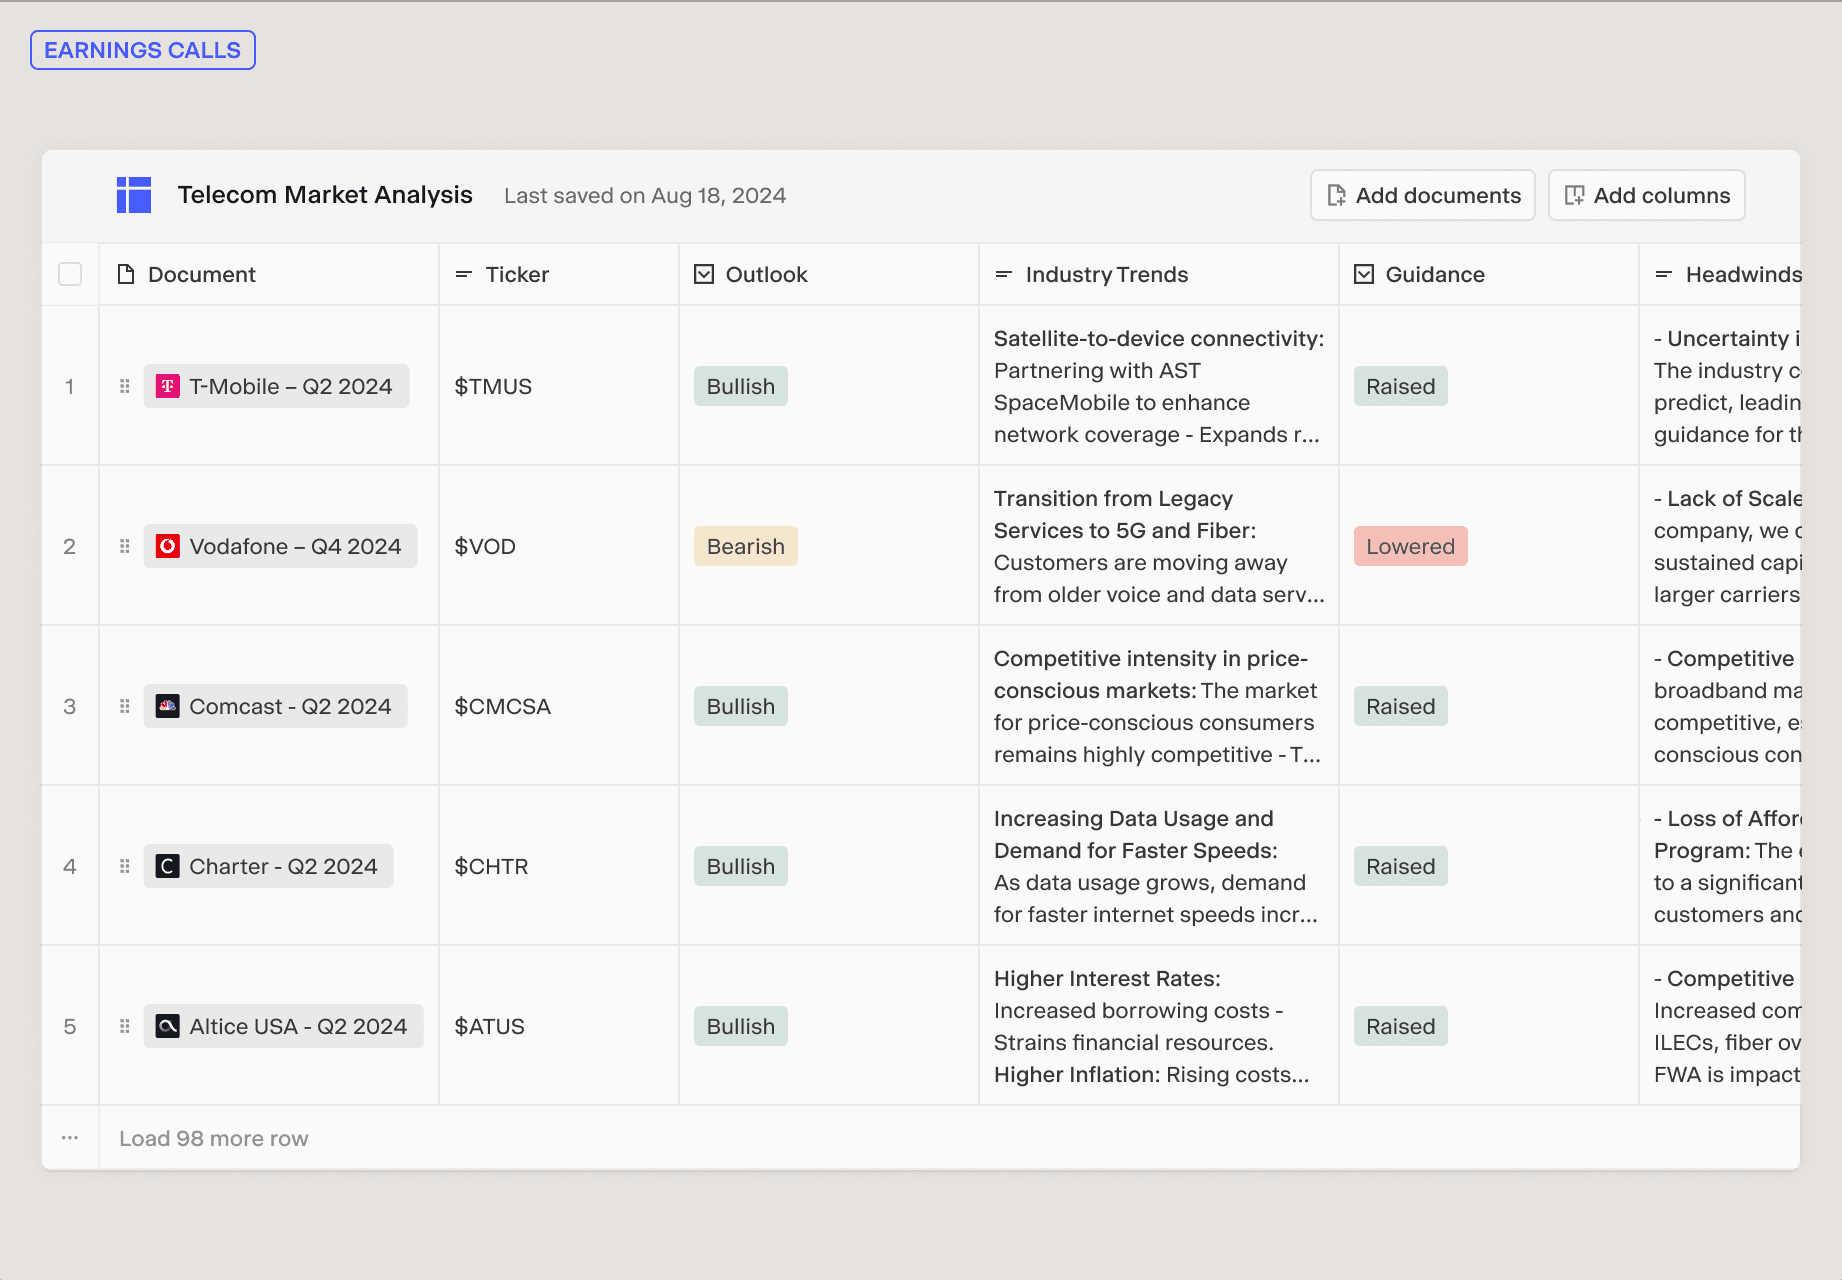1842x1280 pixels.
Task: Select the Bullish tag in Comcast row
Action: click(x=741, y=706)
